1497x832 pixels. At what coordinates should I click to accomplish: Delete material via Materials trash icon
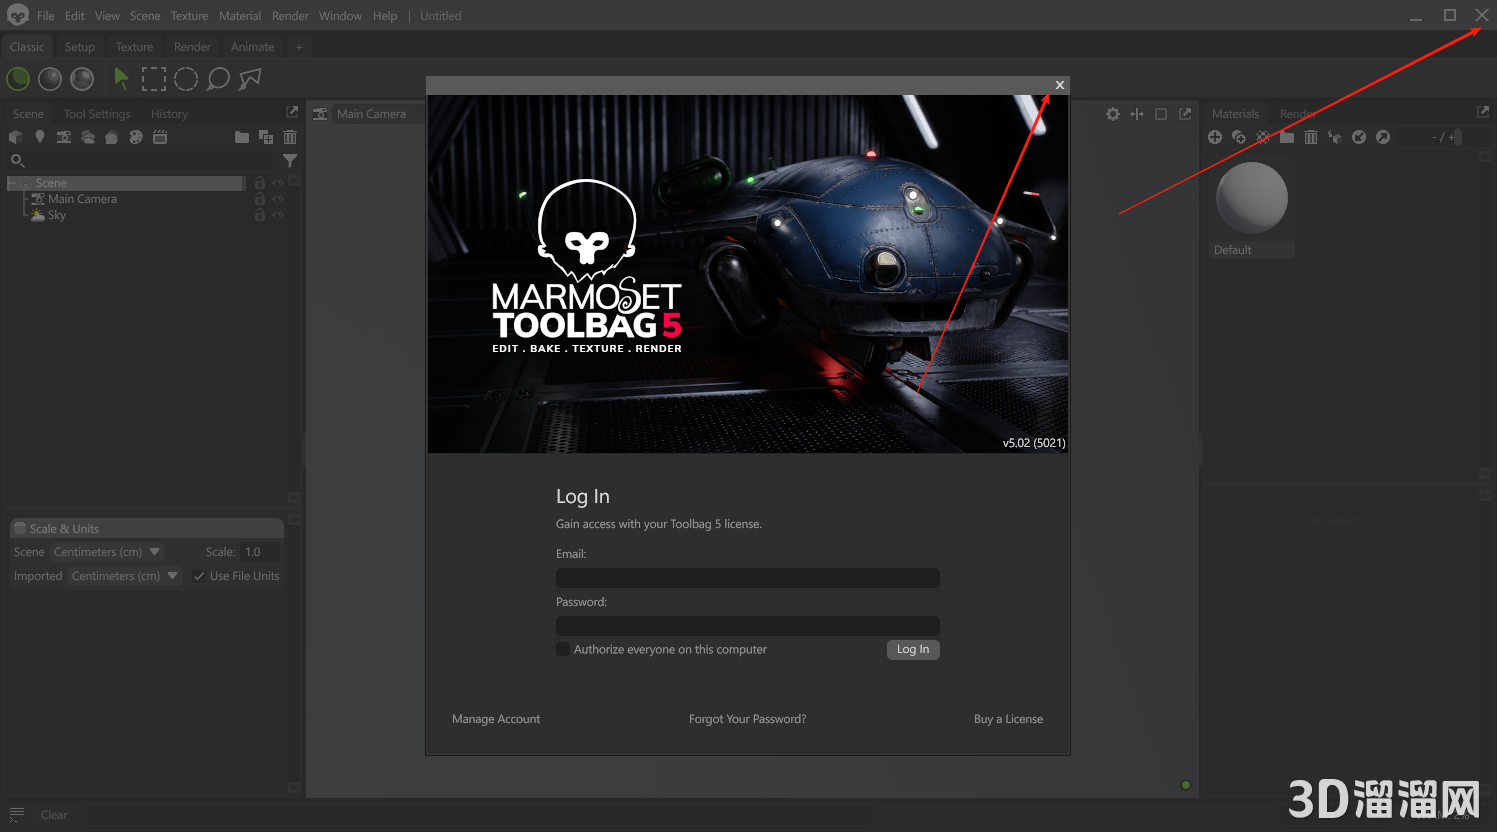pos(1311,137)
